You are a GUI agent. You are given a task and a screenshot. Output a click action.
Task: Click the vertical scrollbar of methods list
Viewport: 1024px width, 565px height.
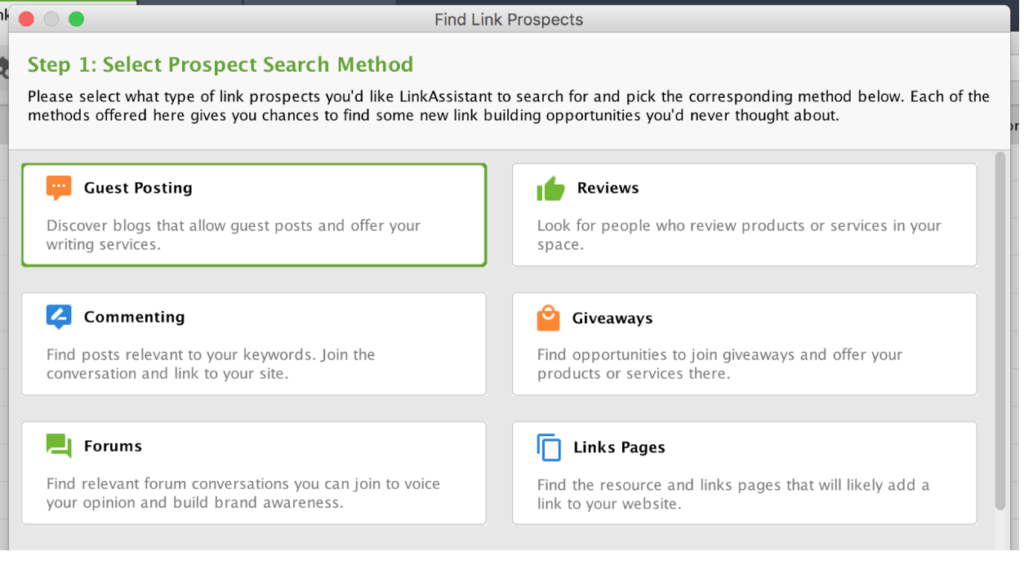click(1000, 331)
